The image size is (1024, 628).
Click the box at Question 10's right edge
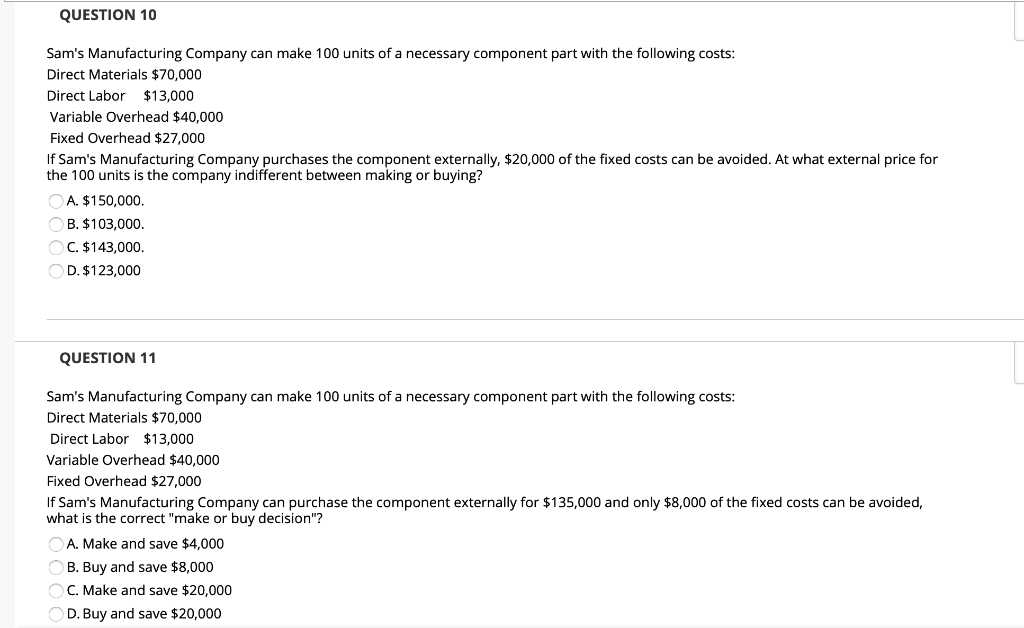coord(1019,21)
